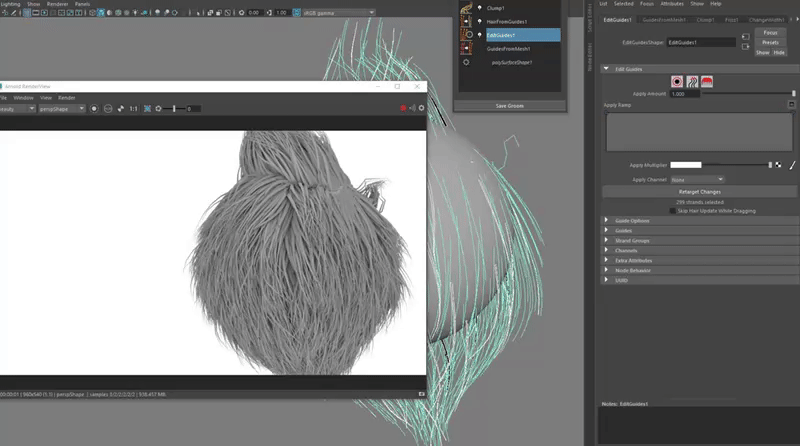Open the viewport Panels menu

(x=82, y=4)
